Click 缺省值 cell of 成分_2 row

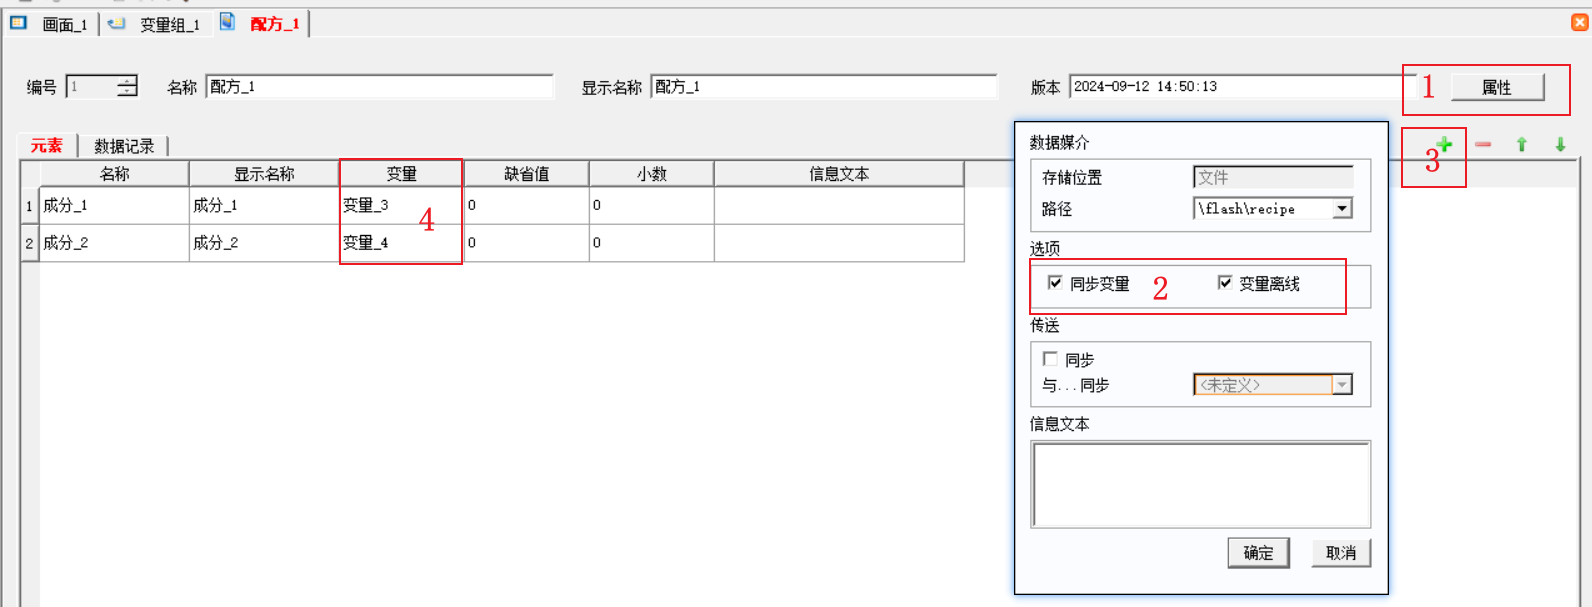527,243
